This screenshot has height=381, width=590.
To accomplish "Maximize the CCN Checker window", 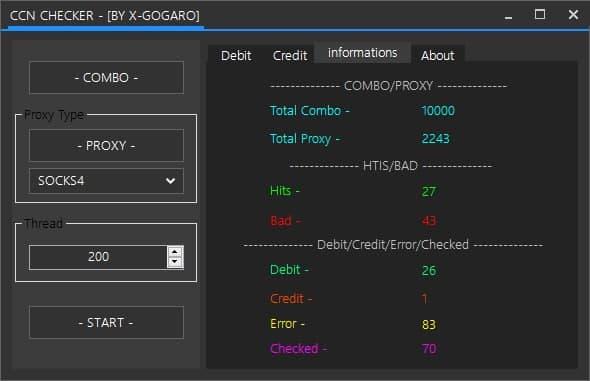I will click(x=540, y=15).
